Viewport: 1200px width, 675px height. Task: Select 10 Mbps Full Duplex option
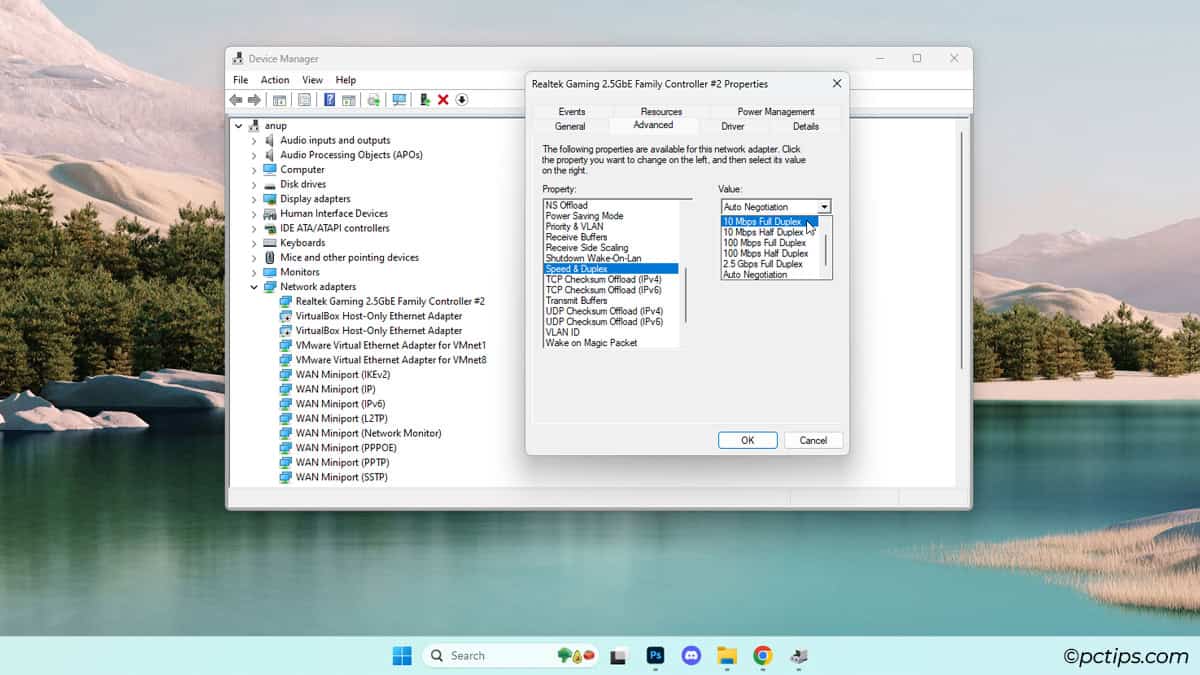click(769, 221)
